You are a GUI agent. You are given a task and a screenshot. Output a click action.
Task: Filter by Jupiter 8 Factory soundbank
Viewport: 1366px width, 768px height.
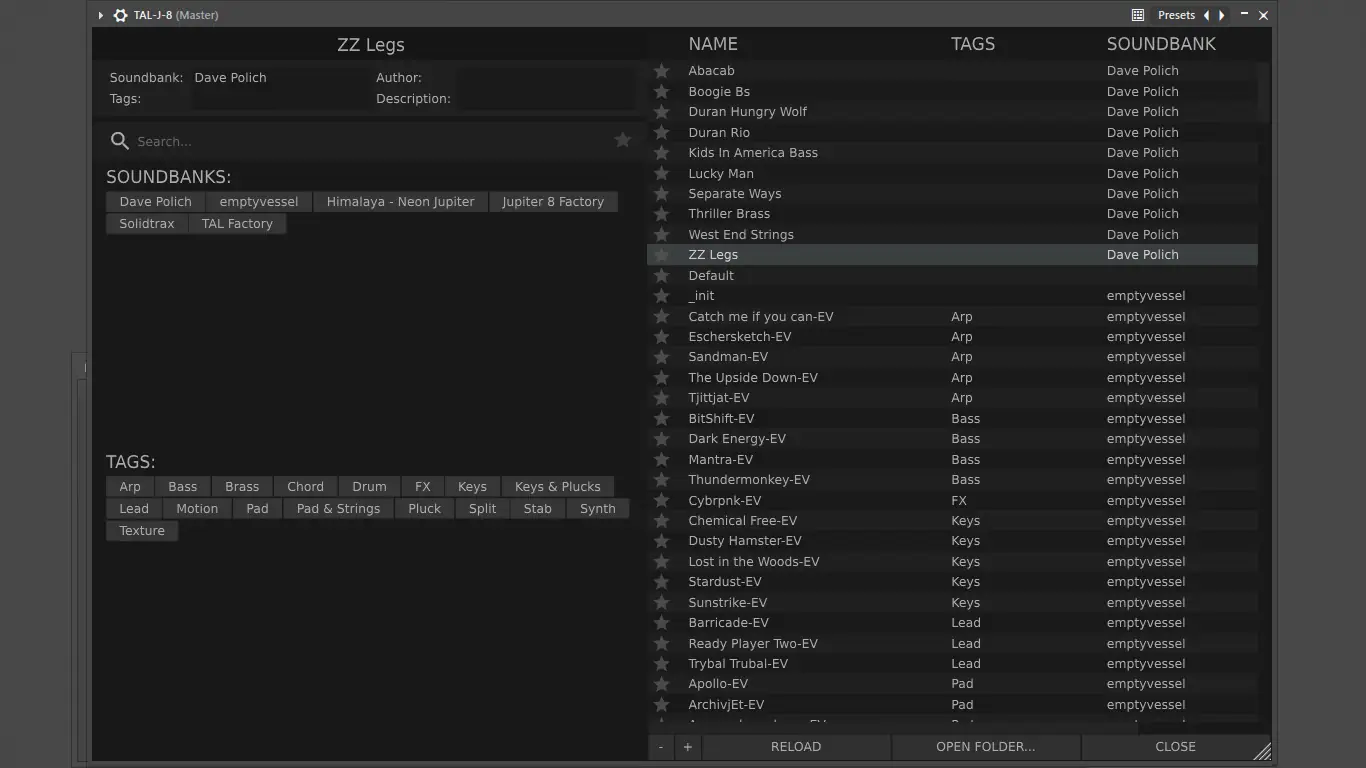point(553,202)
